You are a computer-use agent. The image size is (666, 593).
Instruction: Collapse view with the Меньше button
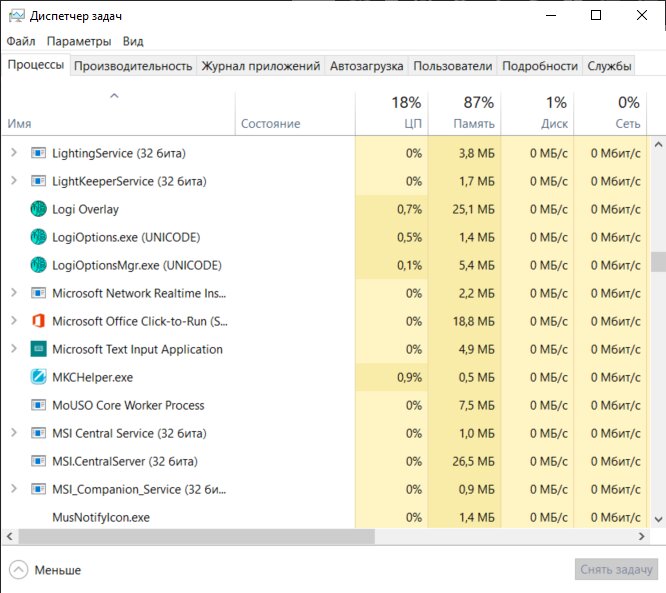45,570
